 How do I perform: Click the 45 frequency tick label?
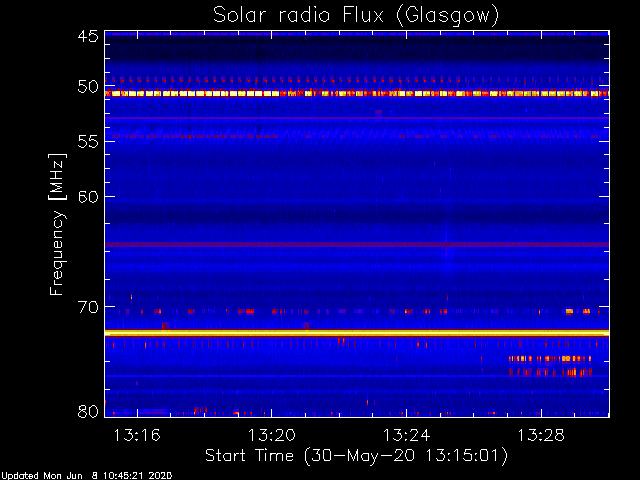tap(88, 36)
